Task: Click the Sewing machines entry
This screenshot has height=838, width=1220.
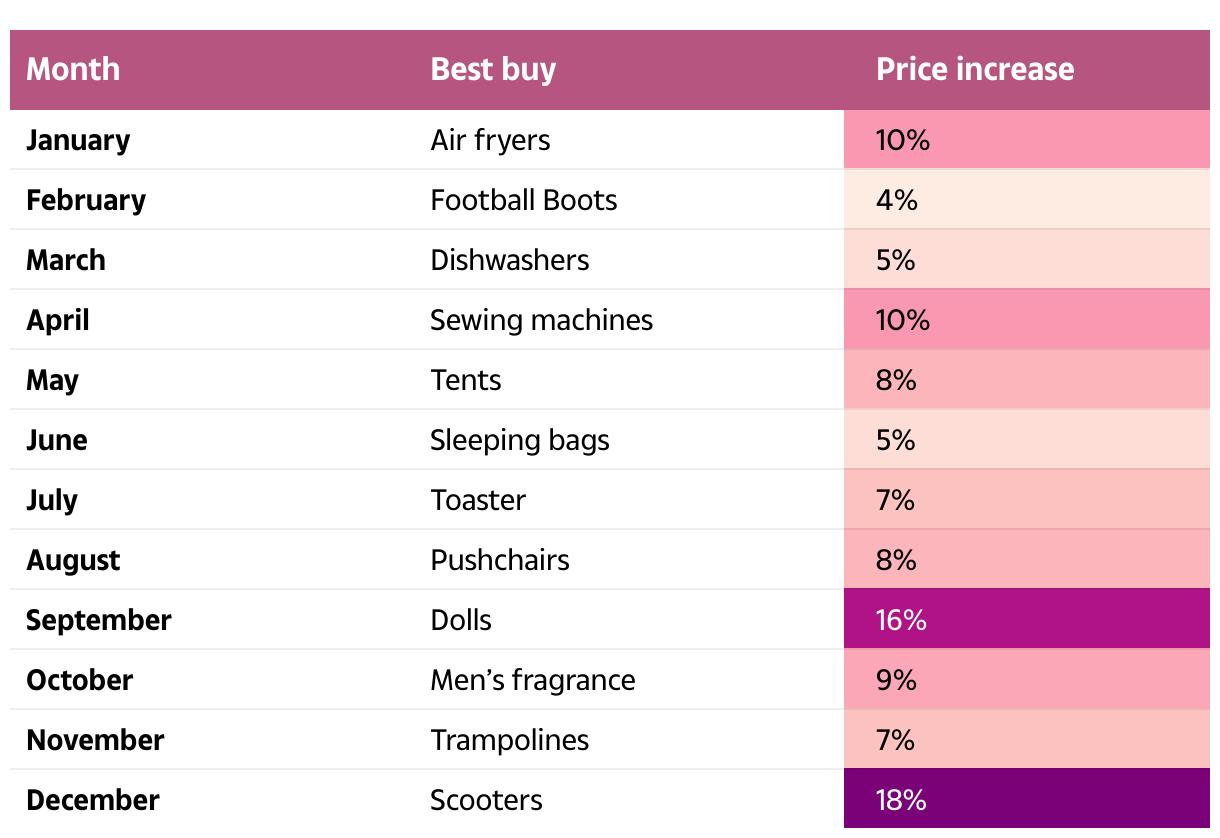Action: pyautogui.click(x=541, y=320)
